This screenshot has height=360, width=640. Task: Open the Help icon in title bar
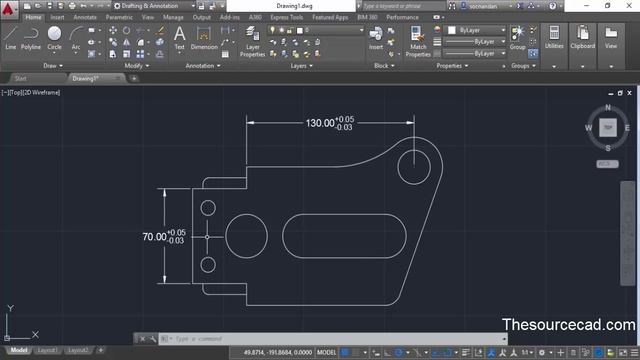coord(552,6)
